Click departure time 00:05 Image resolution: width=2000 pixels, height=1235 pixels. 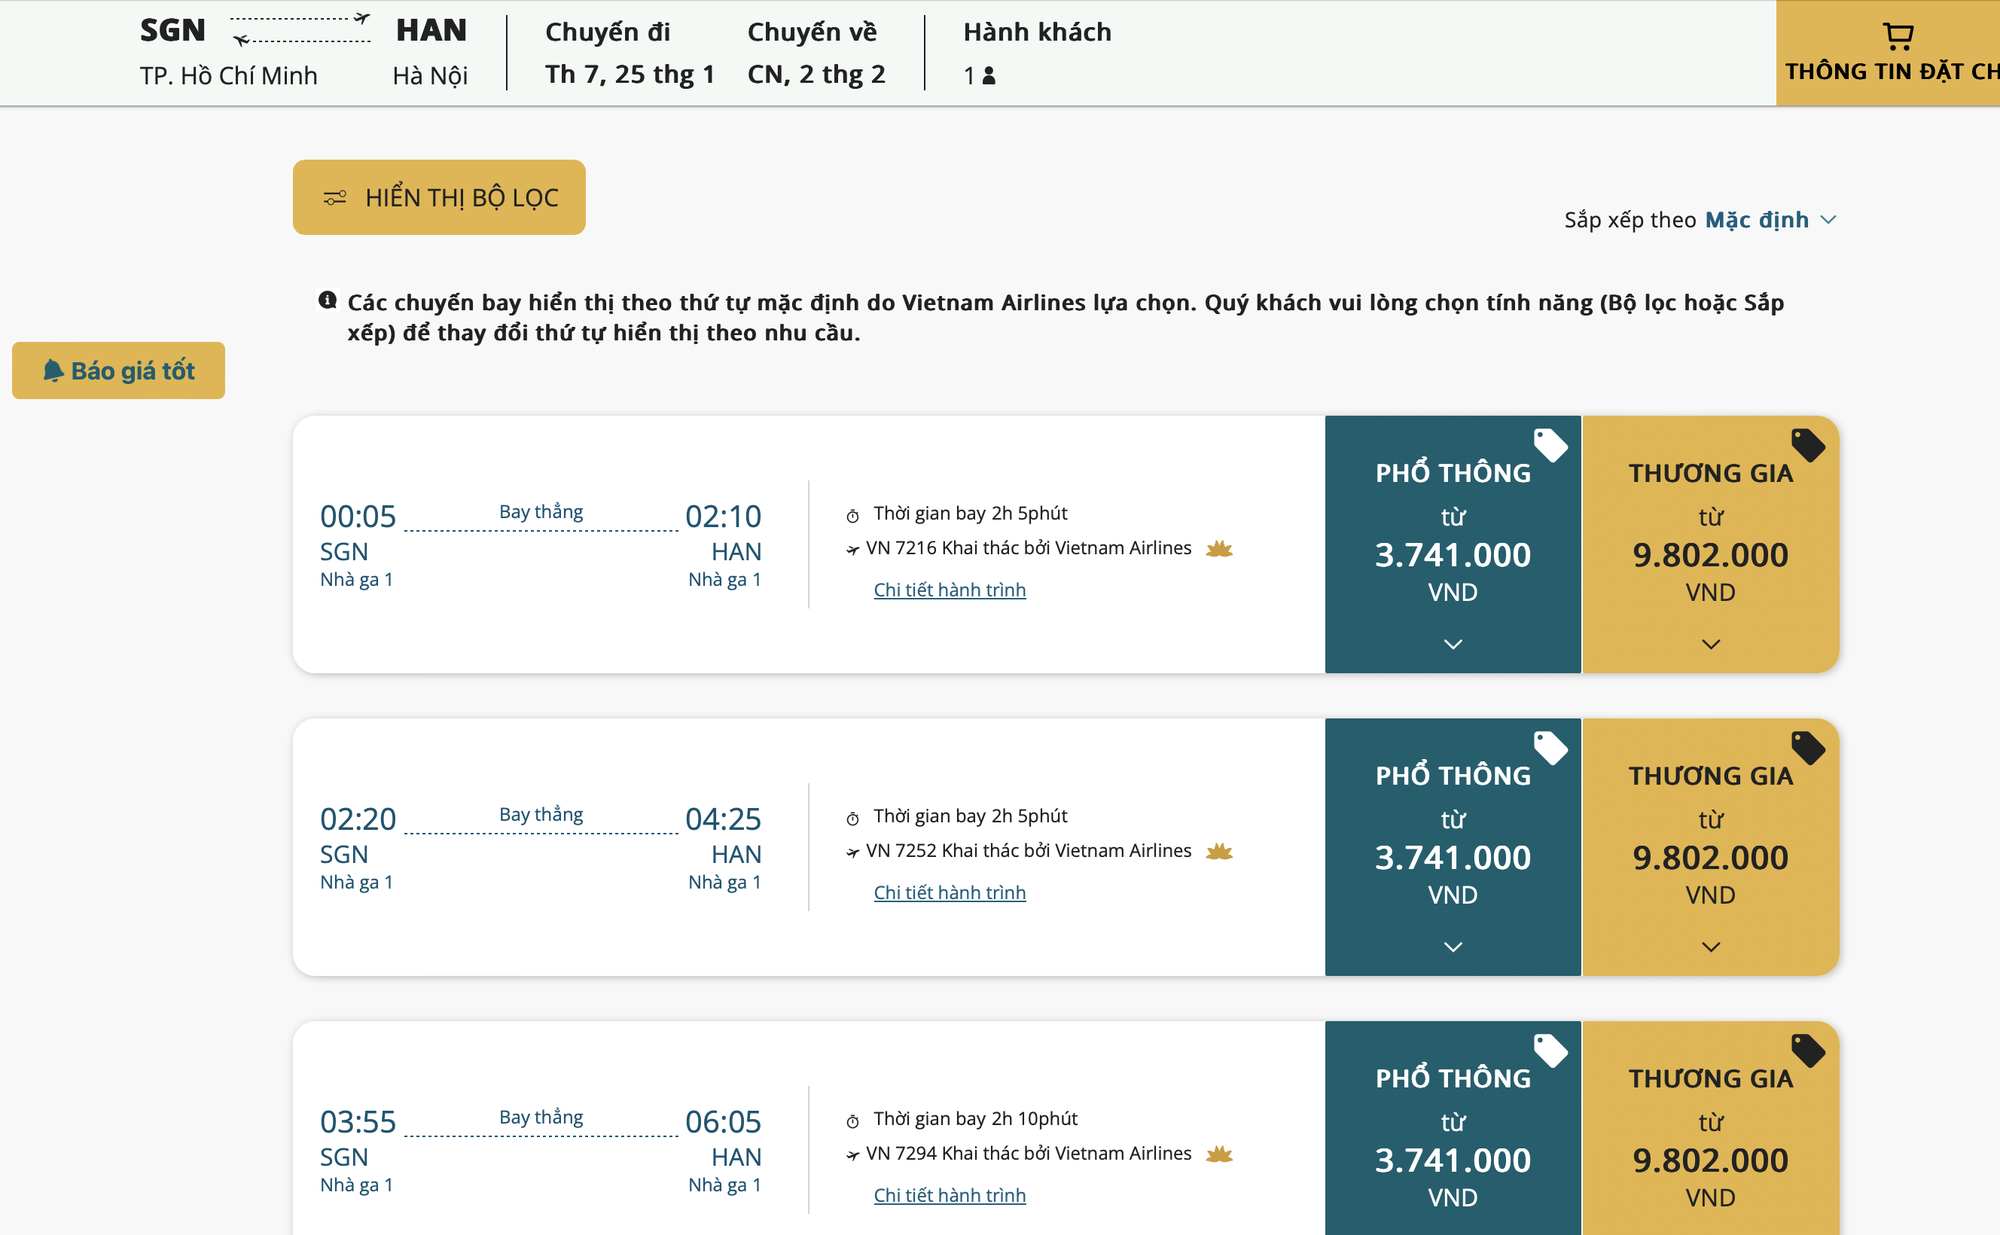click(x=358, y=517)
